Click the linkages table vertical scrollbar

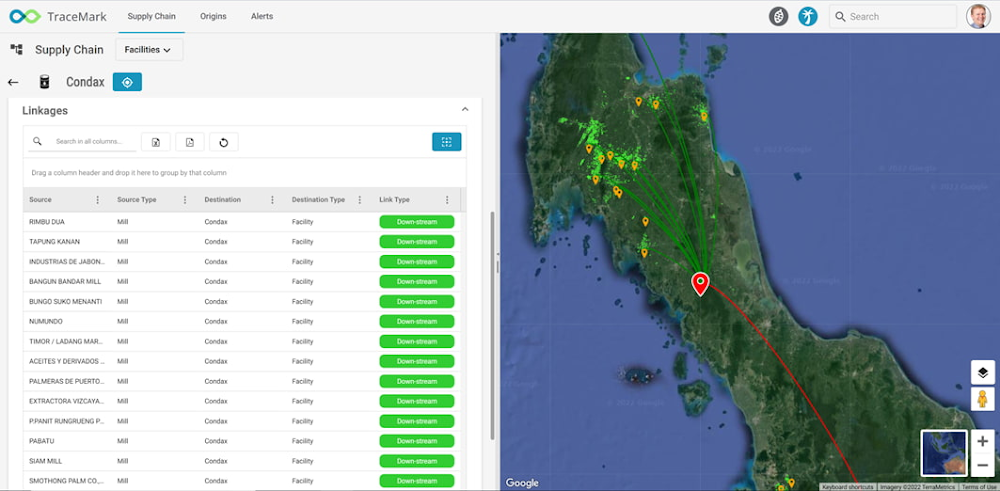pos(492,325)
